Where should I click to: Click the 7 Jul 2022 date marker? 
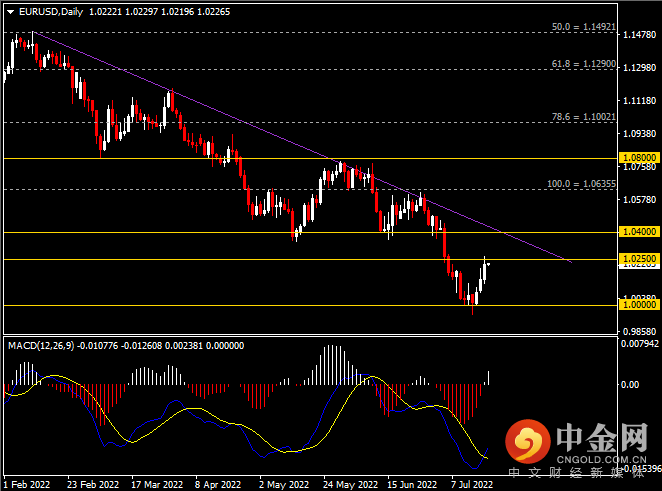click(472, 484)
